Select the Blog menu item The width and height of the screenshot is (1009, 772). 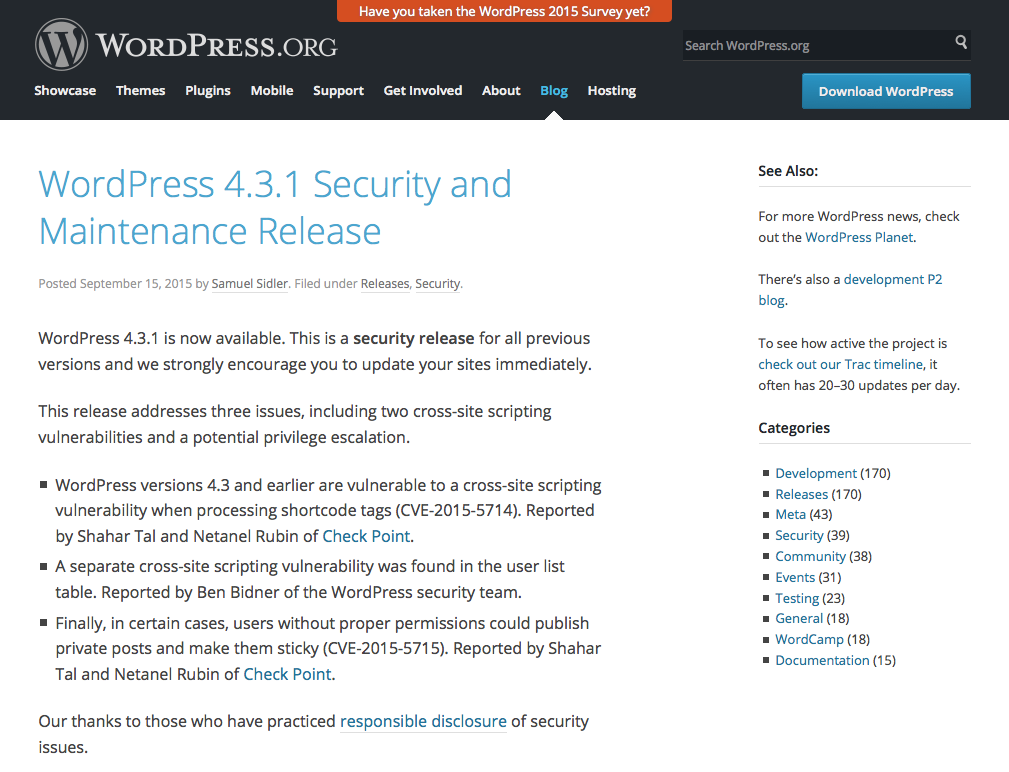[554, 91]
